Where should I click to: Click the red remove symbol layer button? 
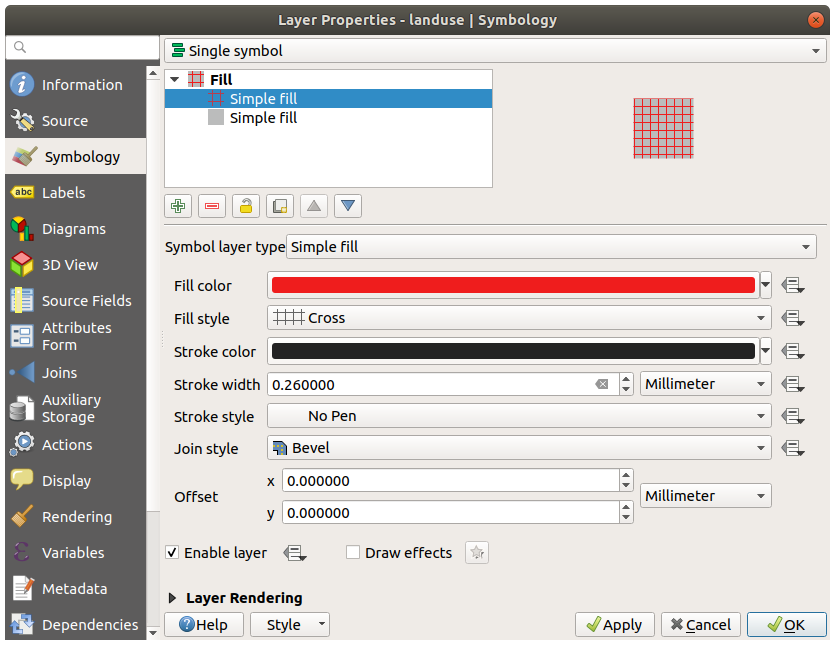tap(212, 206)
